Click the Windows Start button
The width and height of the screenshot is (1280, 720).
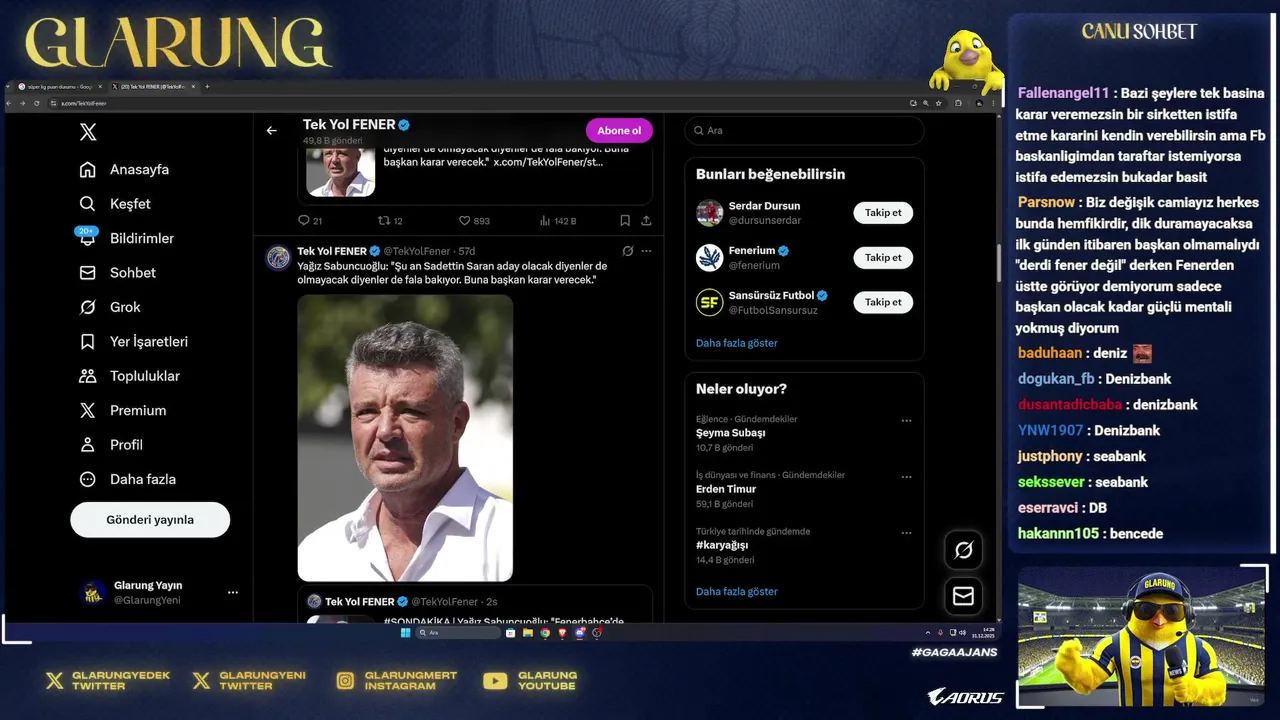[405, 633]
